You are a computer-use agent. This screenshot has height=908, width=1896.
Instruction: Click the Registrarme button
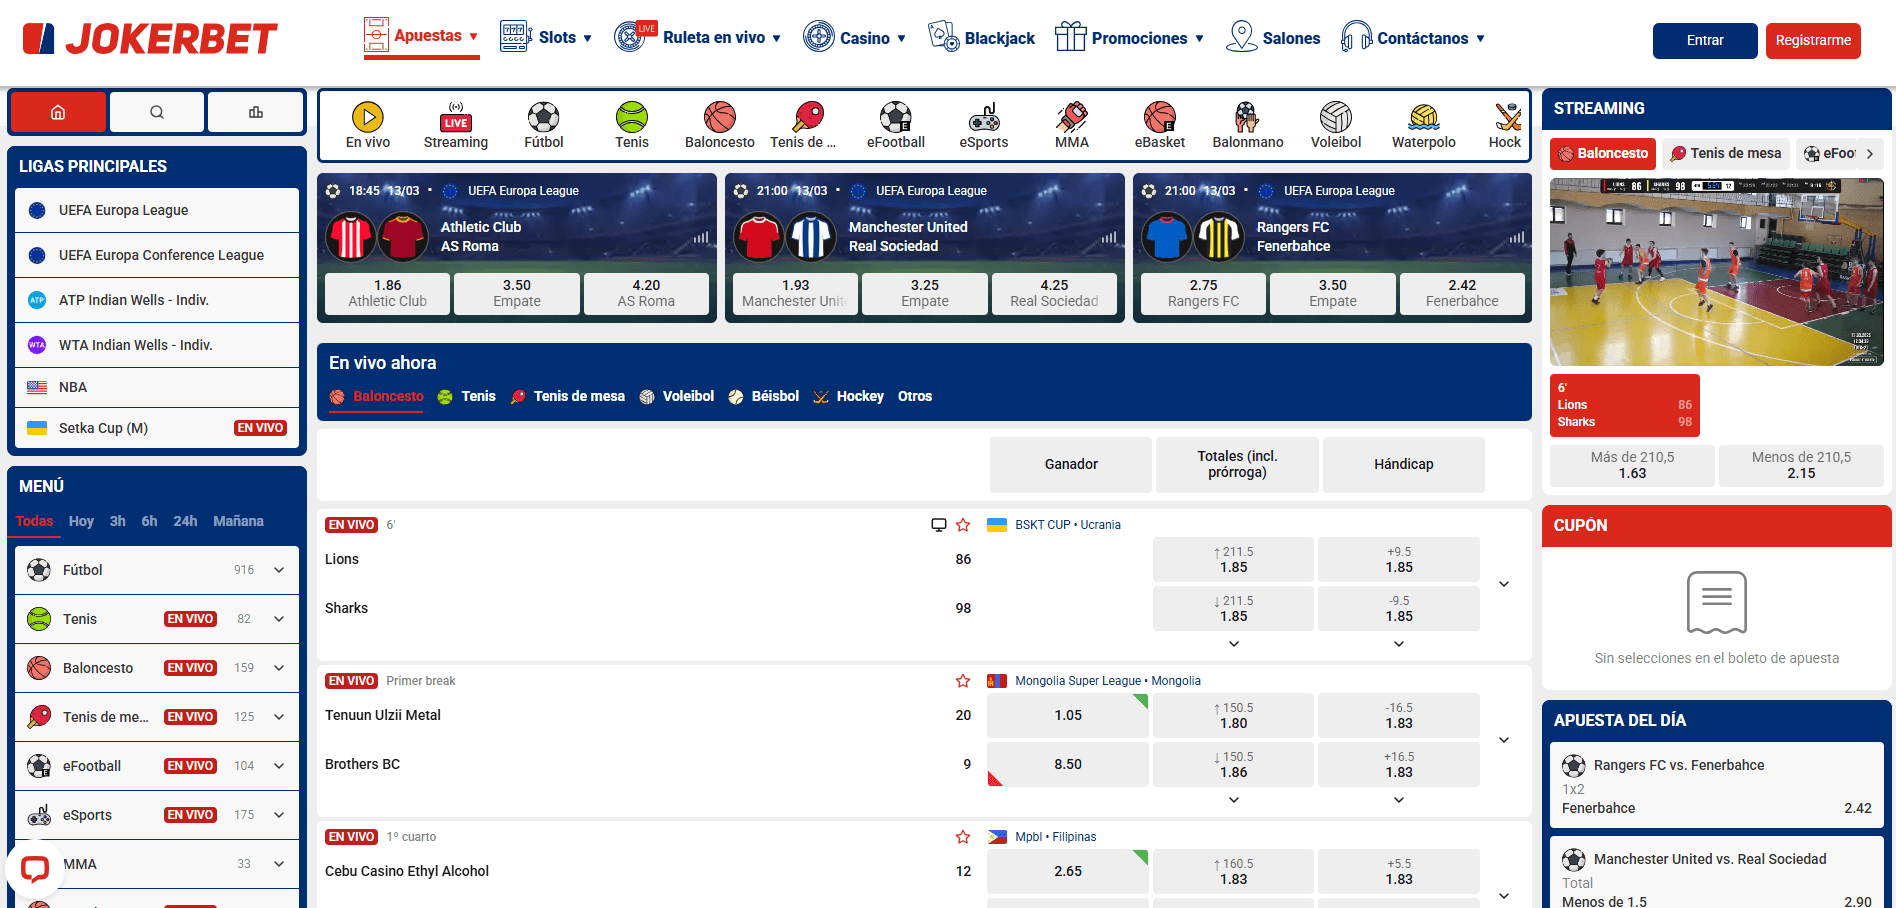point(1813,40)
